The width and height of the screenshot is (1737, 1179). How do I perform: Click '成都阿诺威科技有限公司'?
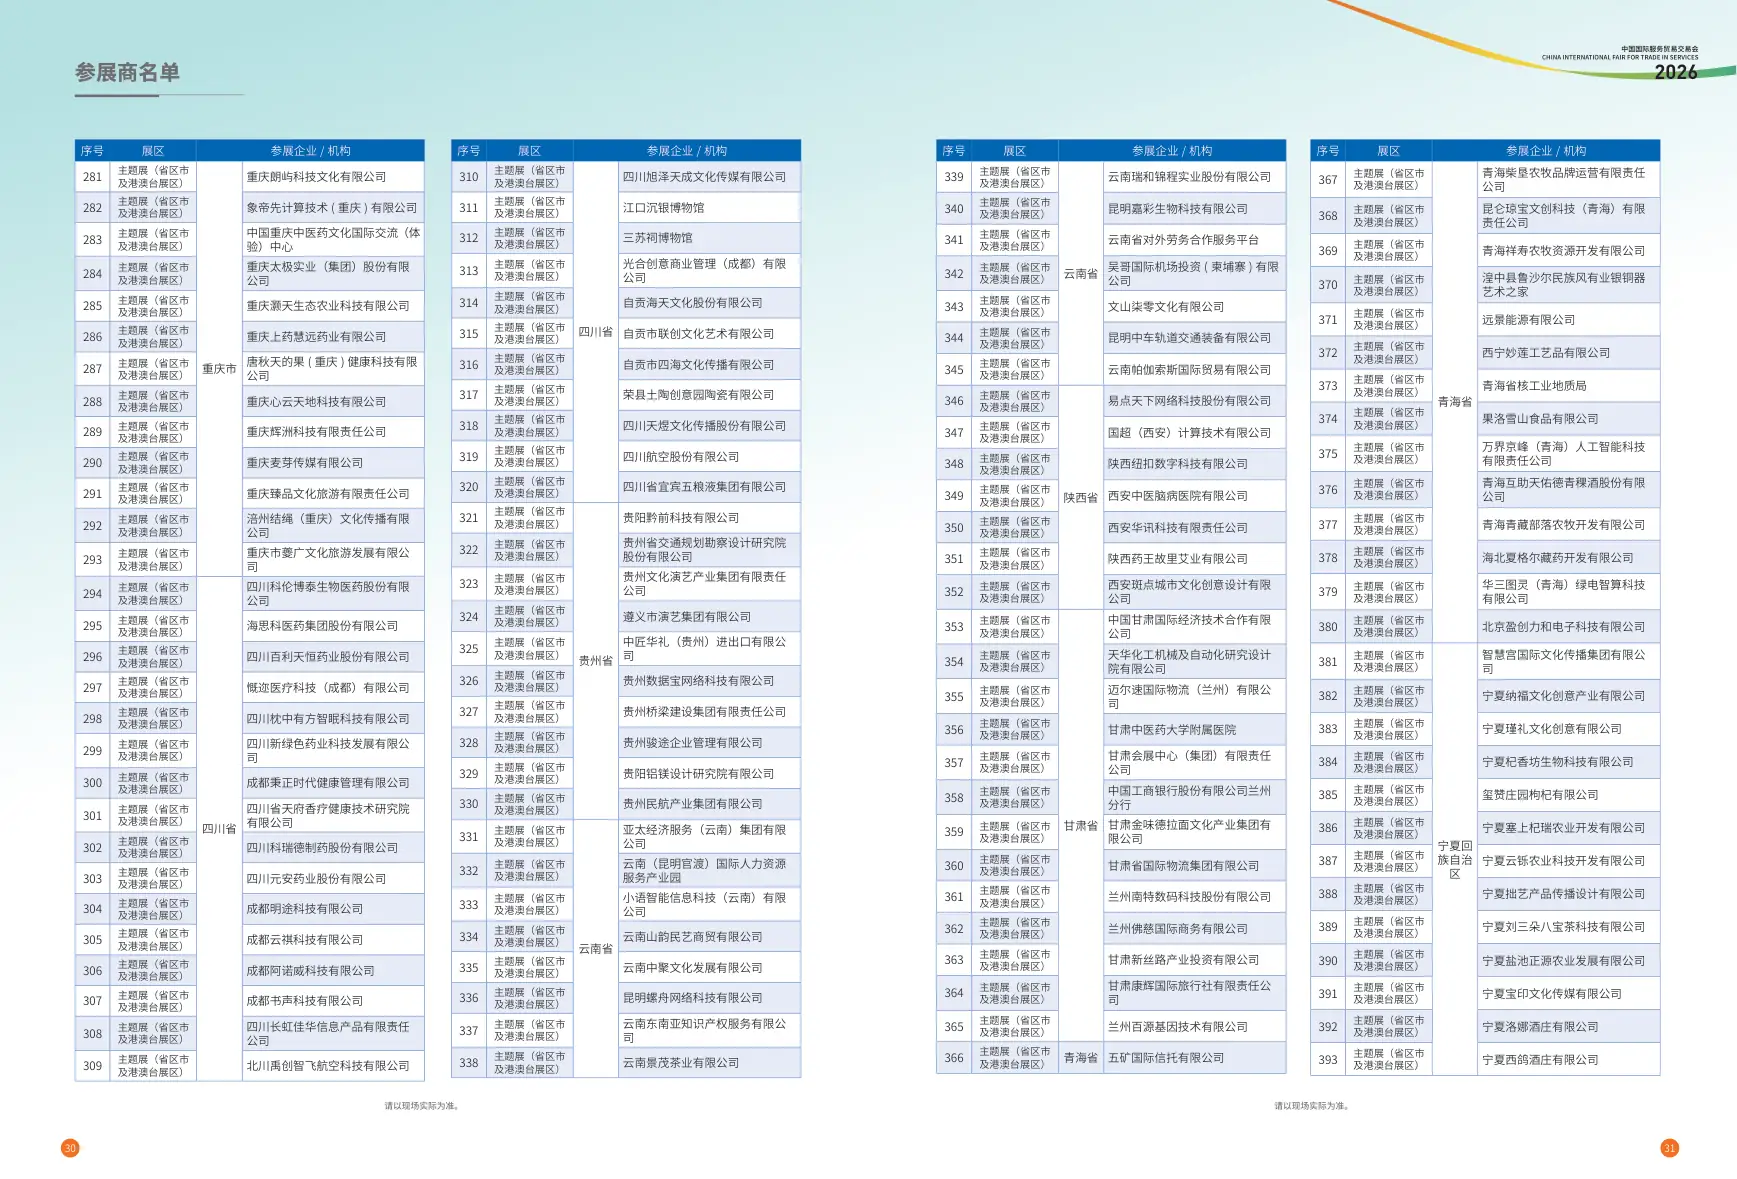310,971
